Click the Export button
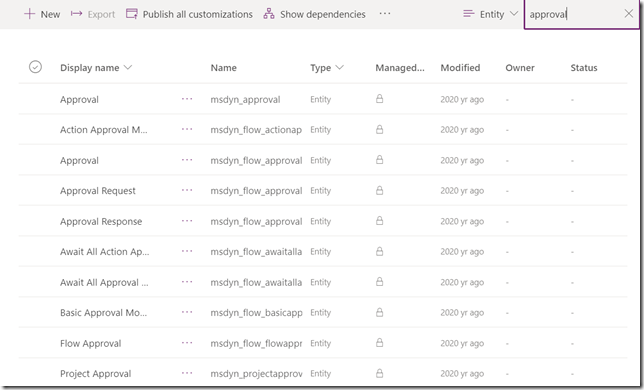 [x=93, y=14]
